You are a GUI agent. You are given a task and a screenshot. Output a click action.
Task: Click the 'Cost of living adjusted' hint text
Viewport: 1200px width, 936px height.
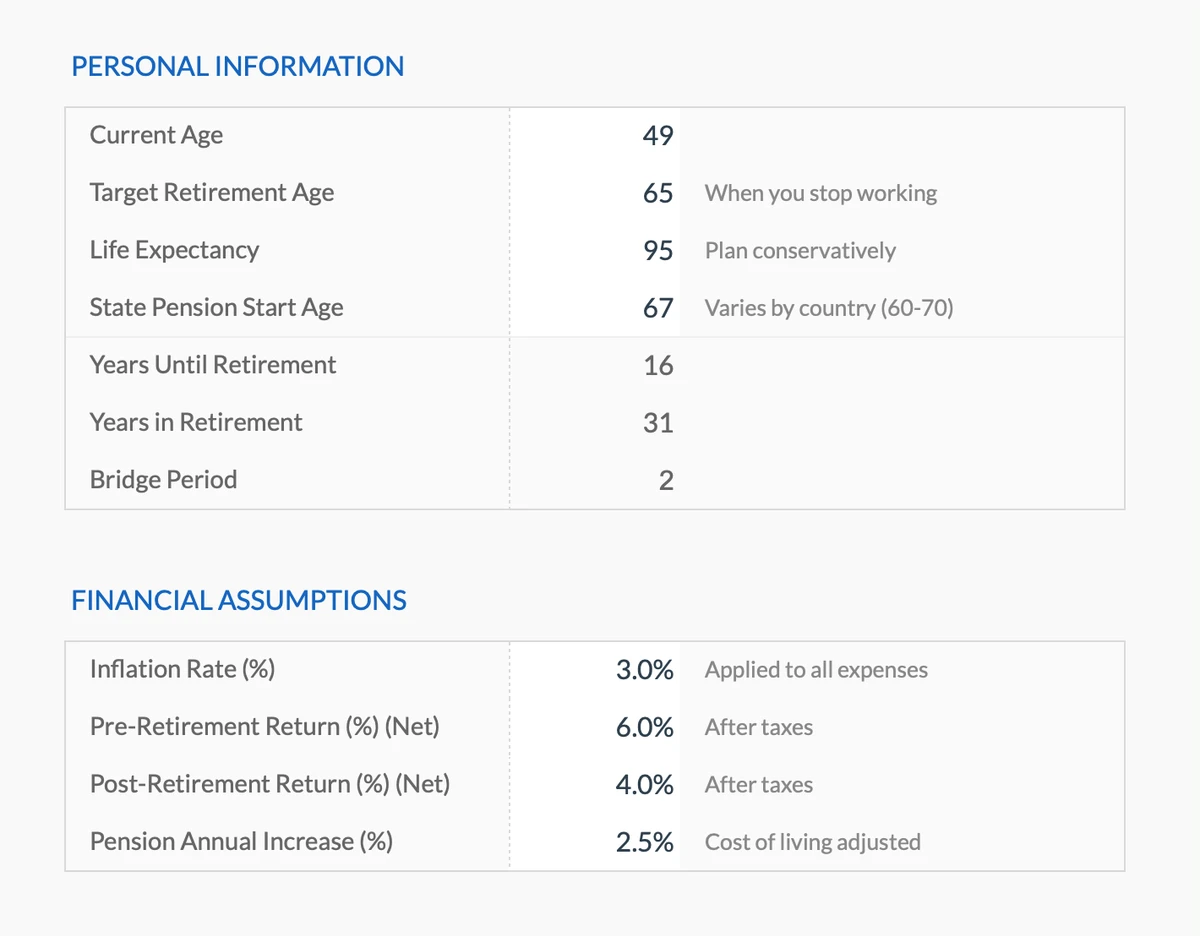pyautogui.click(x=812, y=842)
